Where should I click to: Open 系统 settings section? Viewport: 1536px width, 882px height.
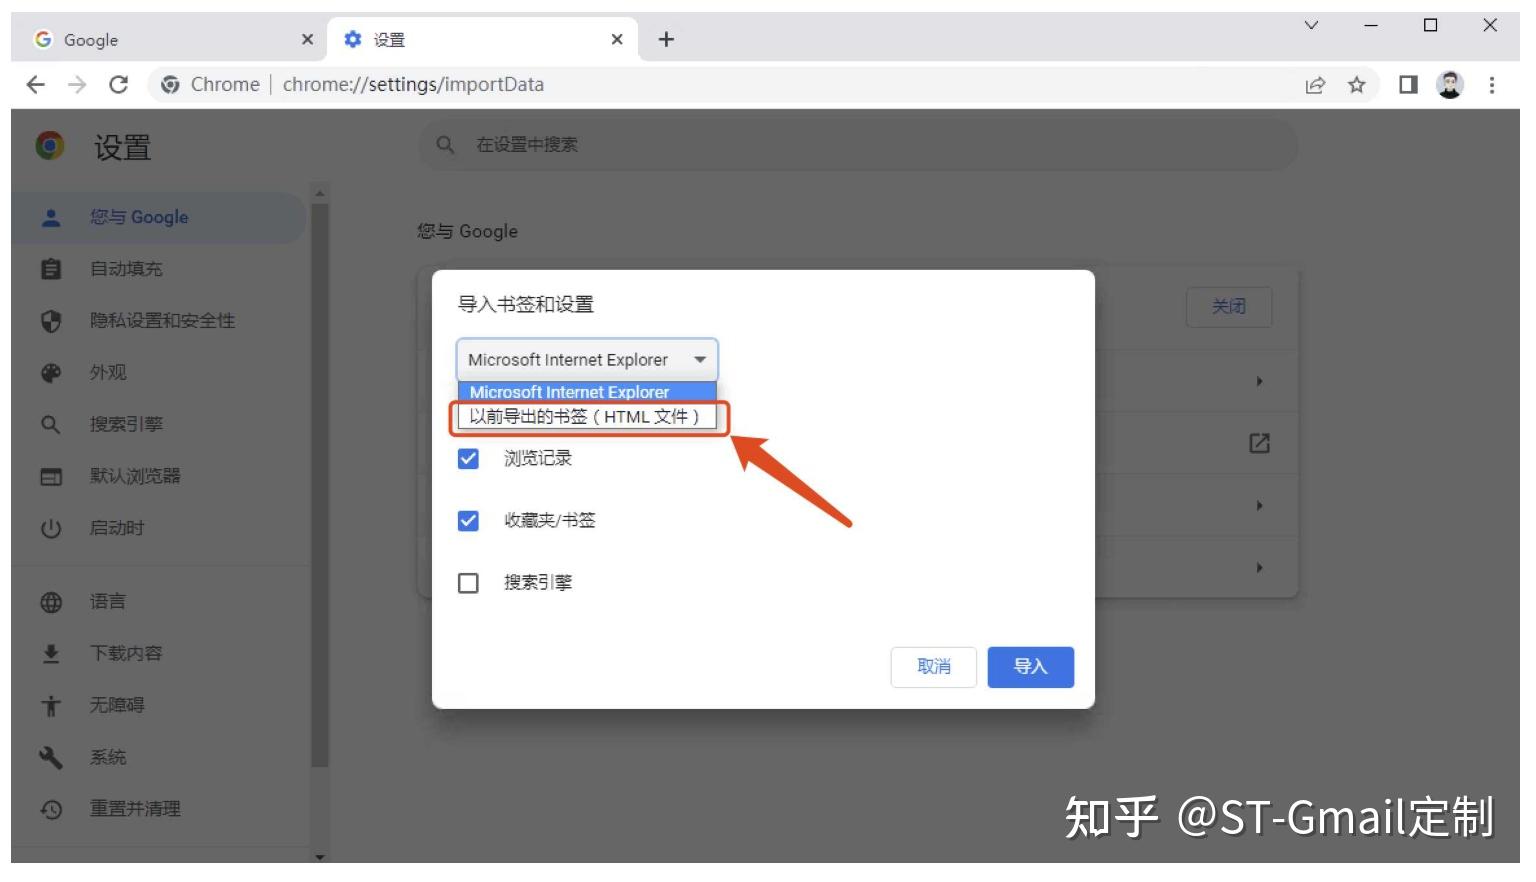[160, 758]
